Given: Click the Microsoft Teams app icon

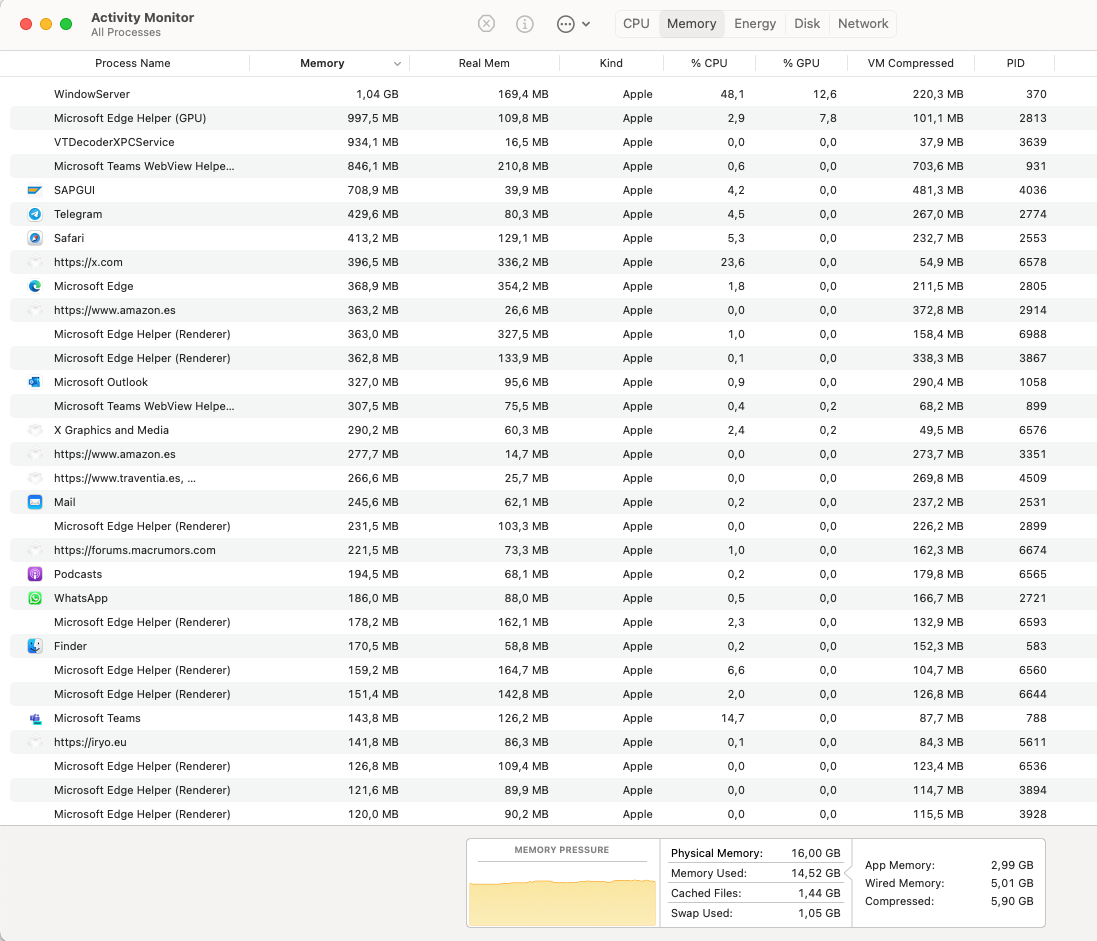Looking at the screenshot, I should 35,719.
